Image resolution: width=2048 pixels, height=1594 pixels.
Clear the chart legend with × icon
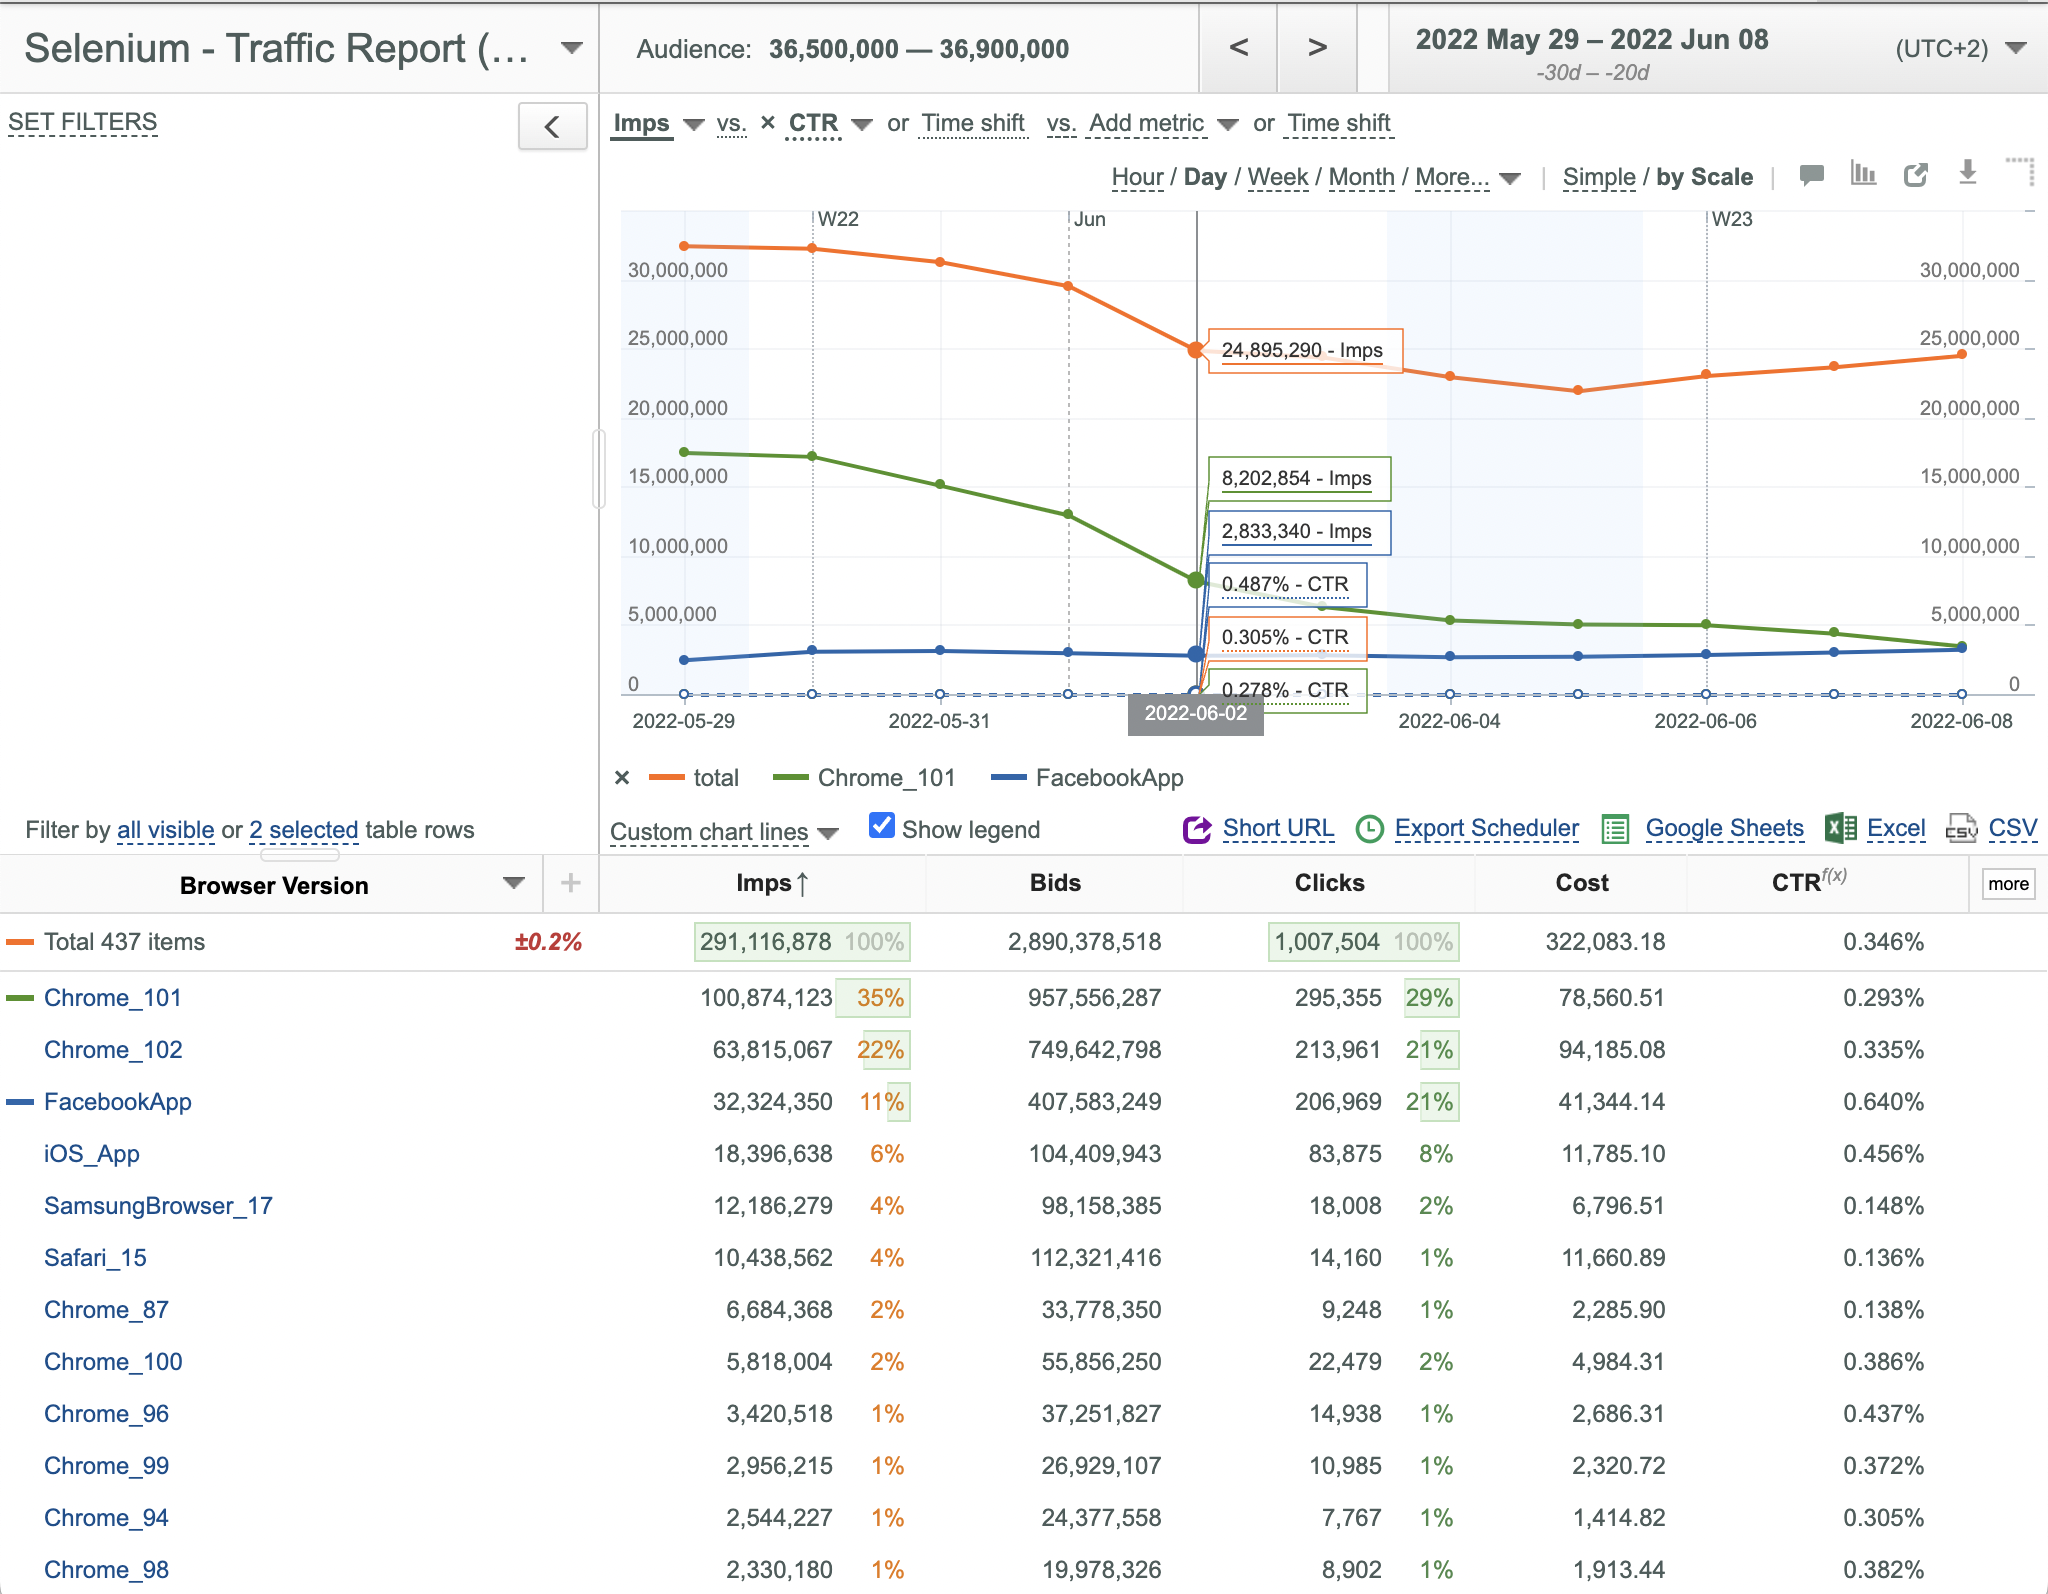coord(622,778)
